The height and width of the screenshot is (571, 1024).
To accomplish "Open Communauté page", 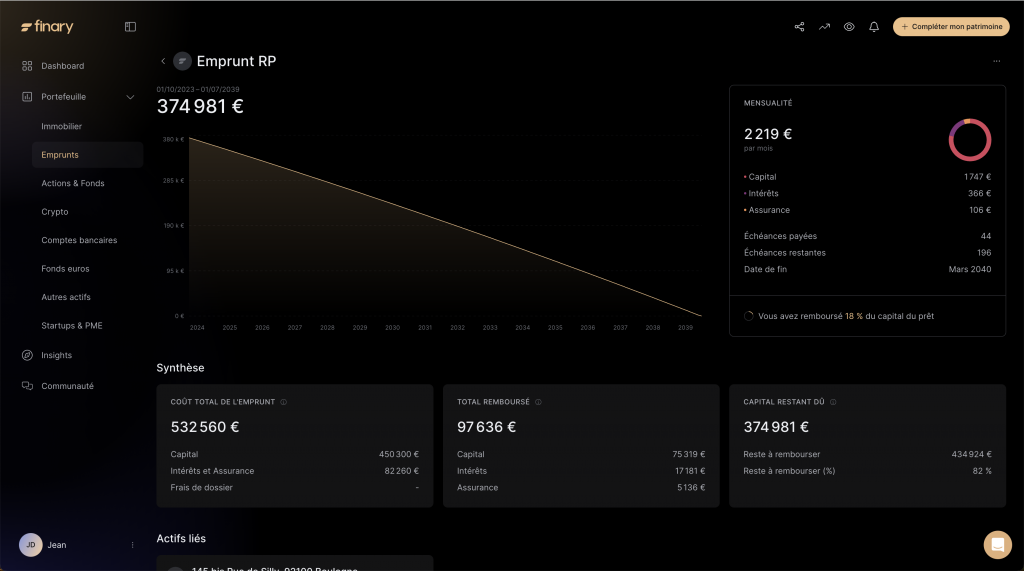I will [67, 386].
